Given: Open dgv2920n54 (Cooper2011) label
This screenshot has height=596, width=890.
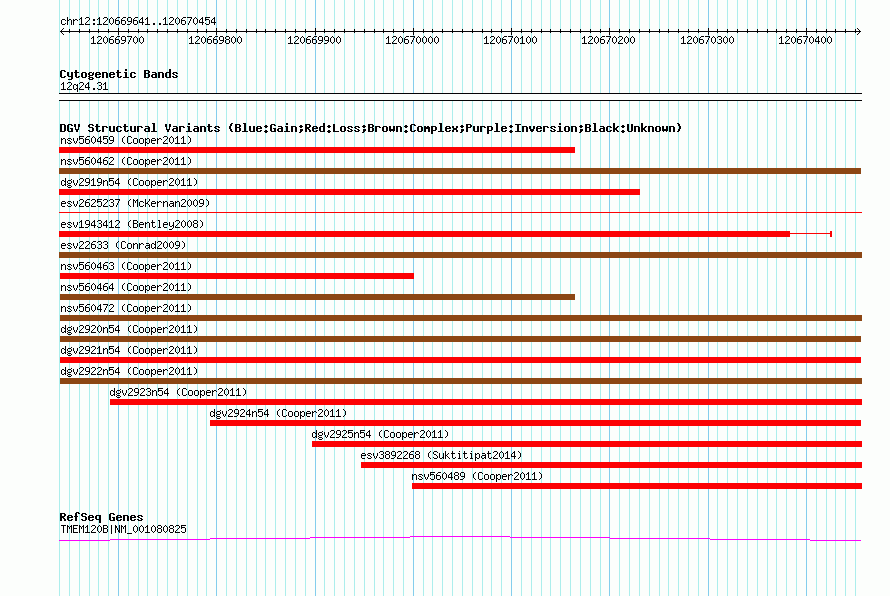Looking at the screenshot, I should coord(129,329).
